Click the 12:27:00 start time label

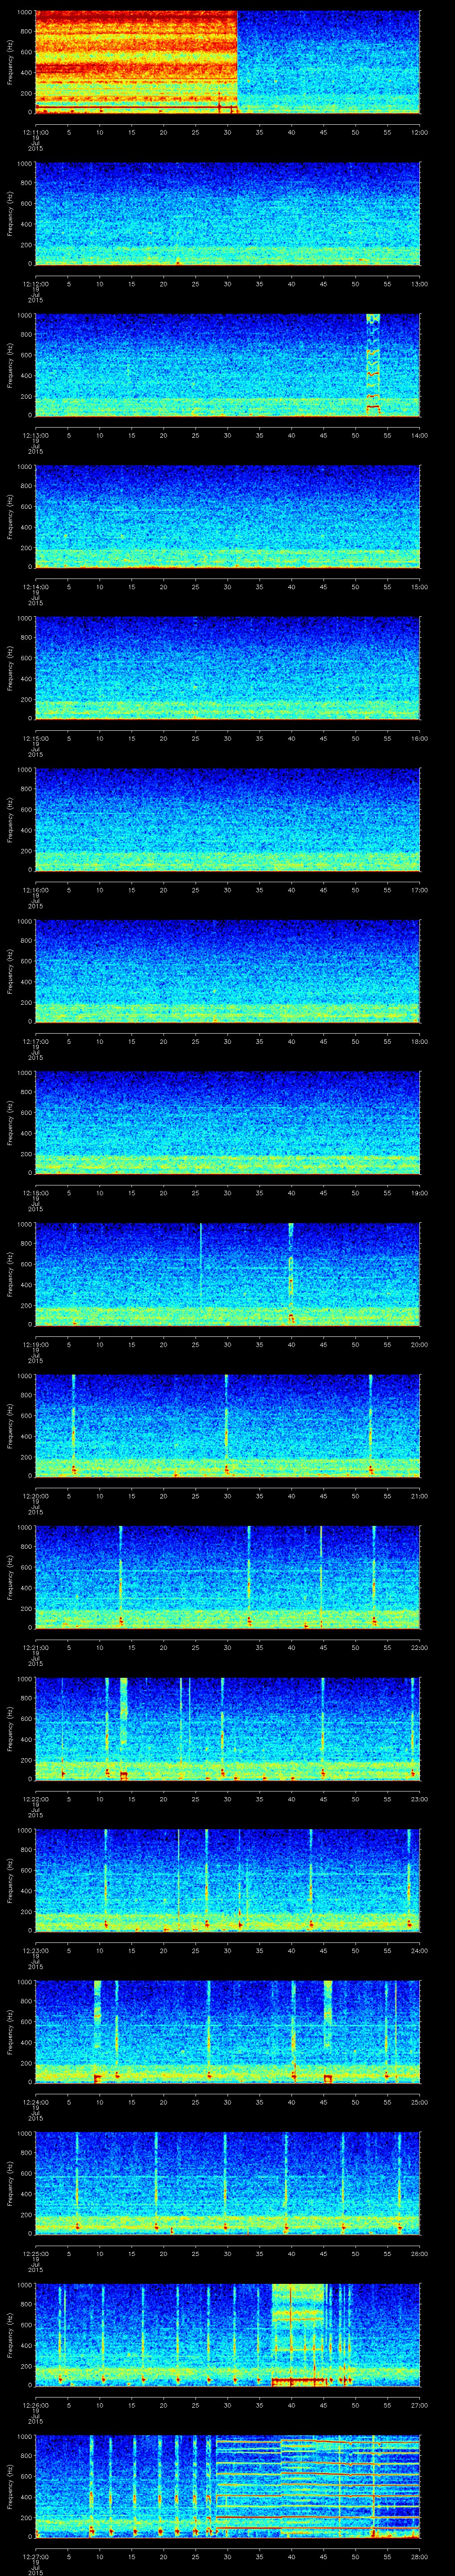[x=35, y=2557]
